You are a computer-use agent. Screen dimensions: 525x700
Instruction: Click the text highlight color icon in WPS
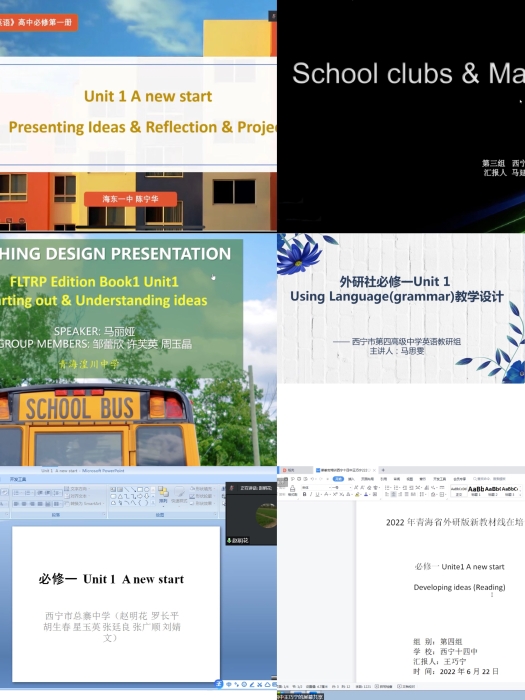tap(357, 494)
